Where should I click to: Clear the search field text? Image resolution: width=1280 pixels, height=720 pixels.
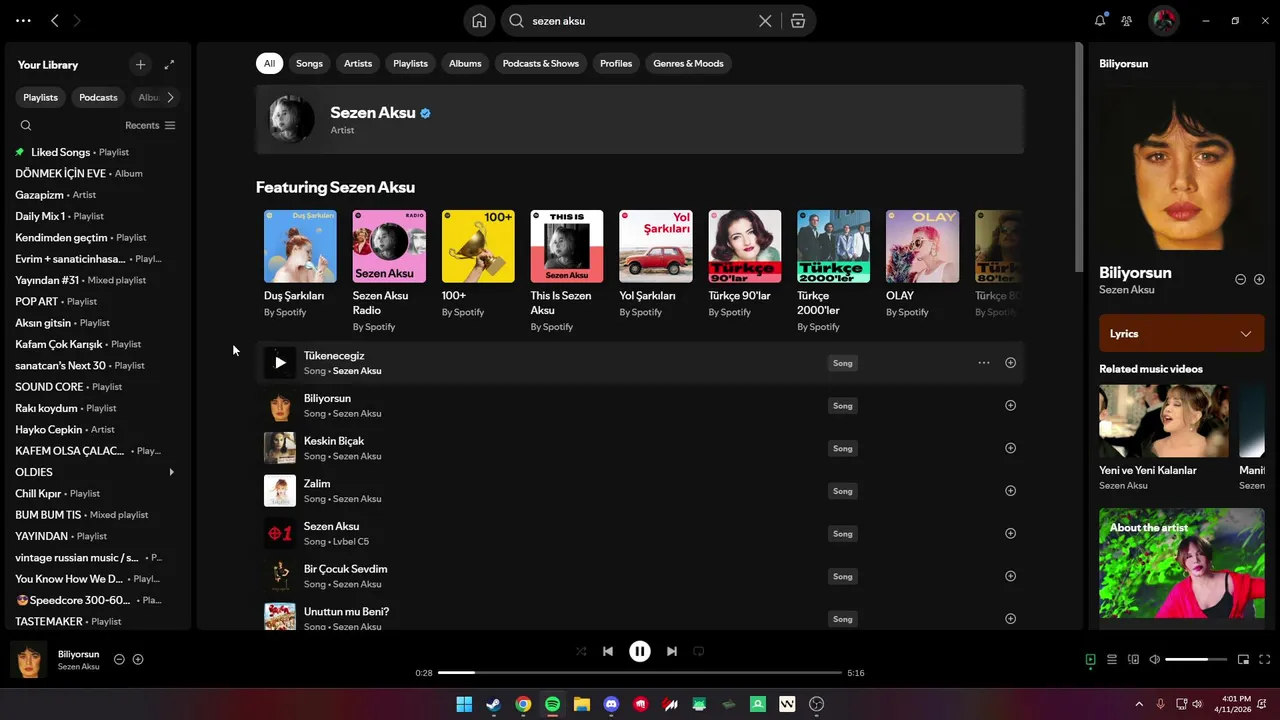click(x=765, y=20)
